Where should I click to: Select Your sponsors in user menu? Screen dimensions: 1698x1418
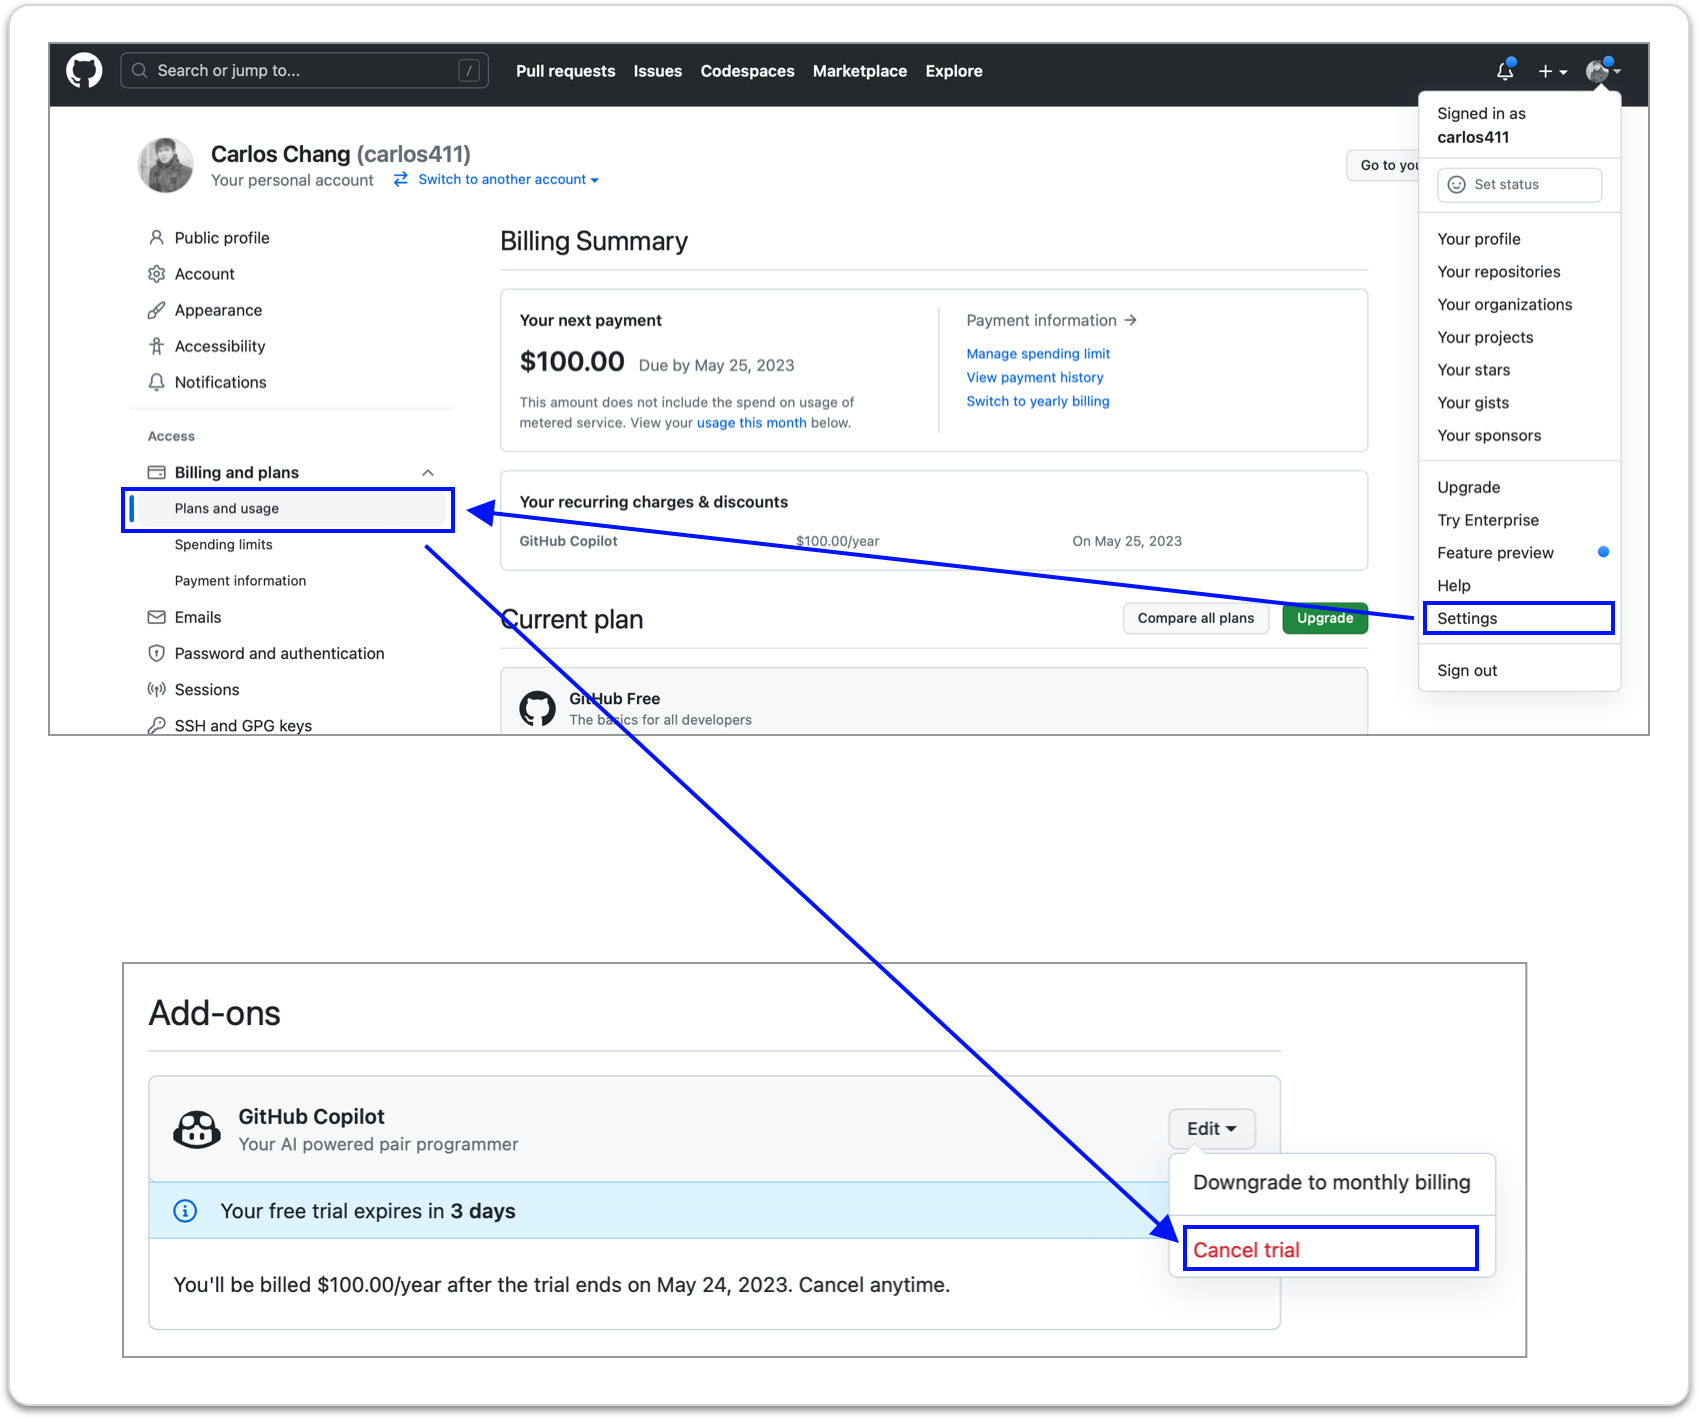point(1489,436)
